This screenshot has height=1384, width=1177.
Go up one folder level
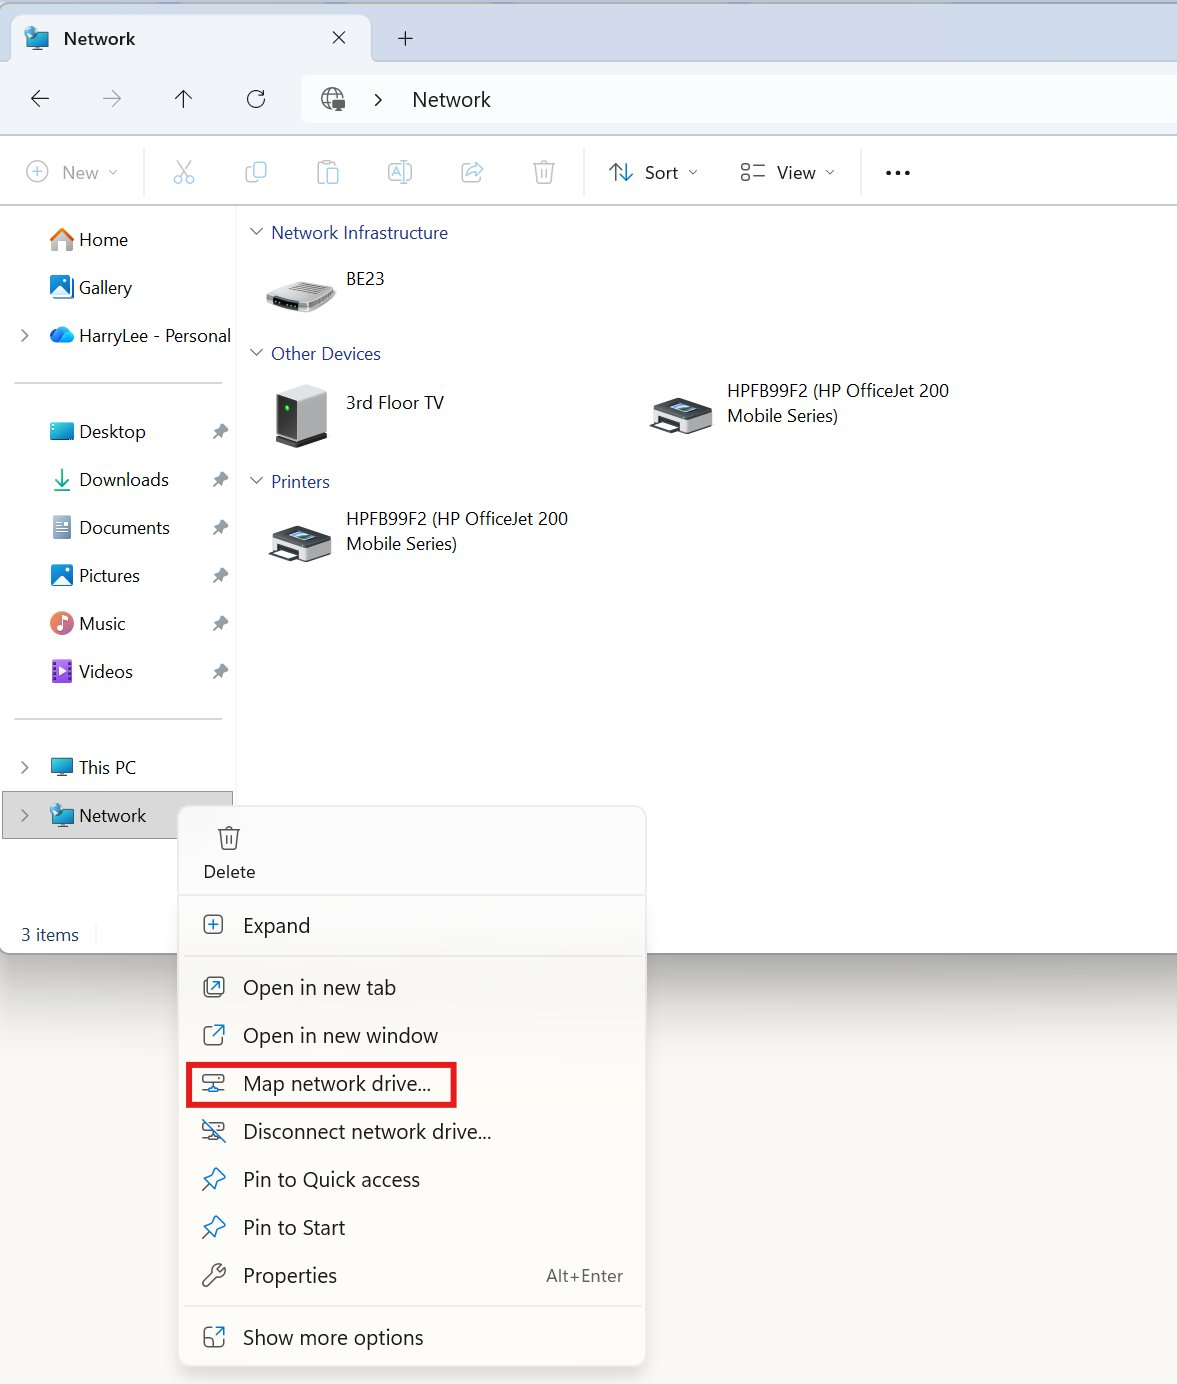pos(183,99)
